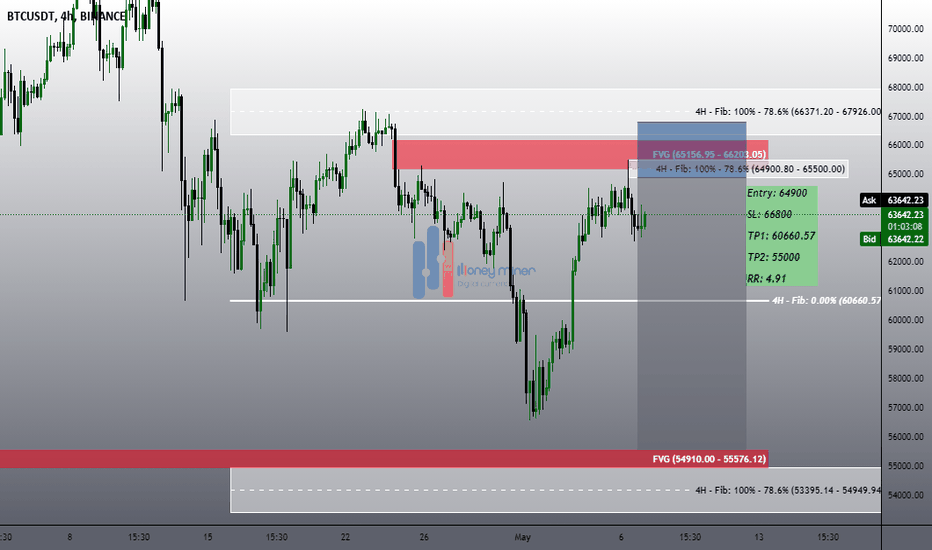Viewport: 932px width, 550px height.
Task: Select the gray profit-target zone of the short position
Action: click(x=692, y=314)
